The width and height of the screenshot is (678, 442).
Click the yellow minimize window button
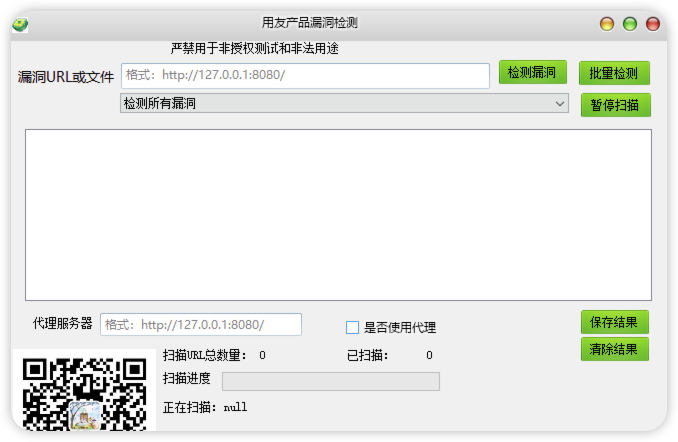coord(607,24)
